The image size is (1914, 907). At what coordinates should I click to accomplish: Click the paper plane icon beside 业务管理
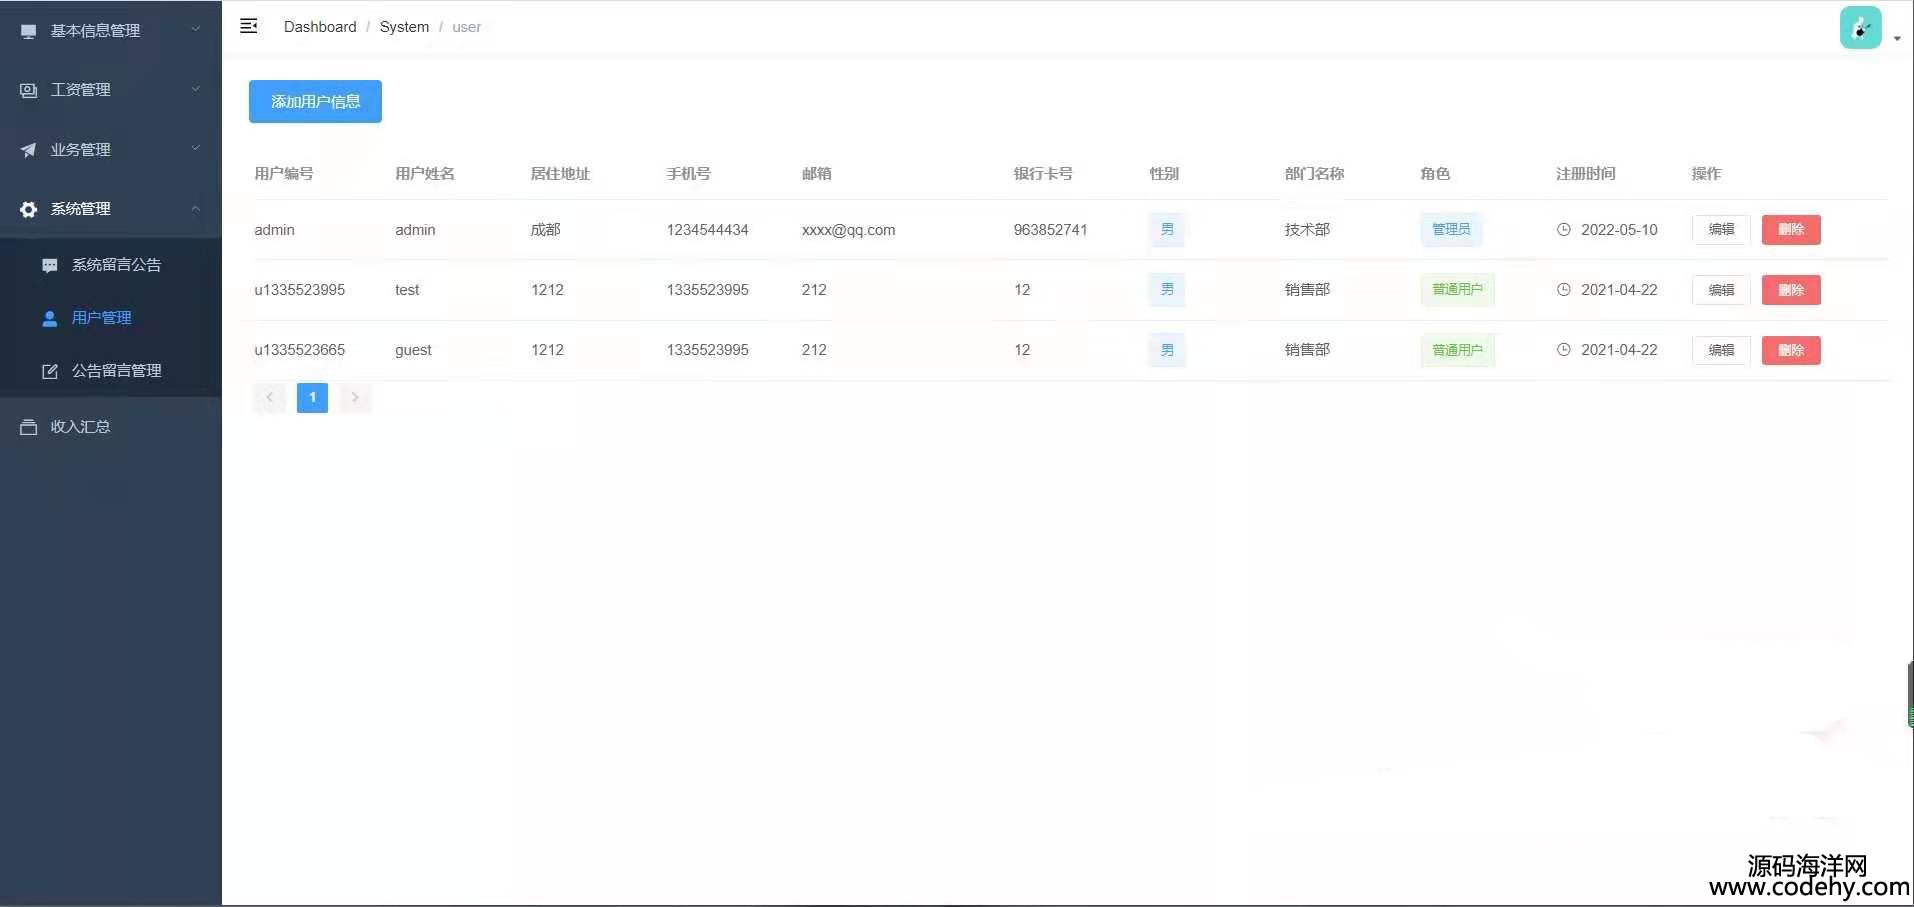coord(29,150)
